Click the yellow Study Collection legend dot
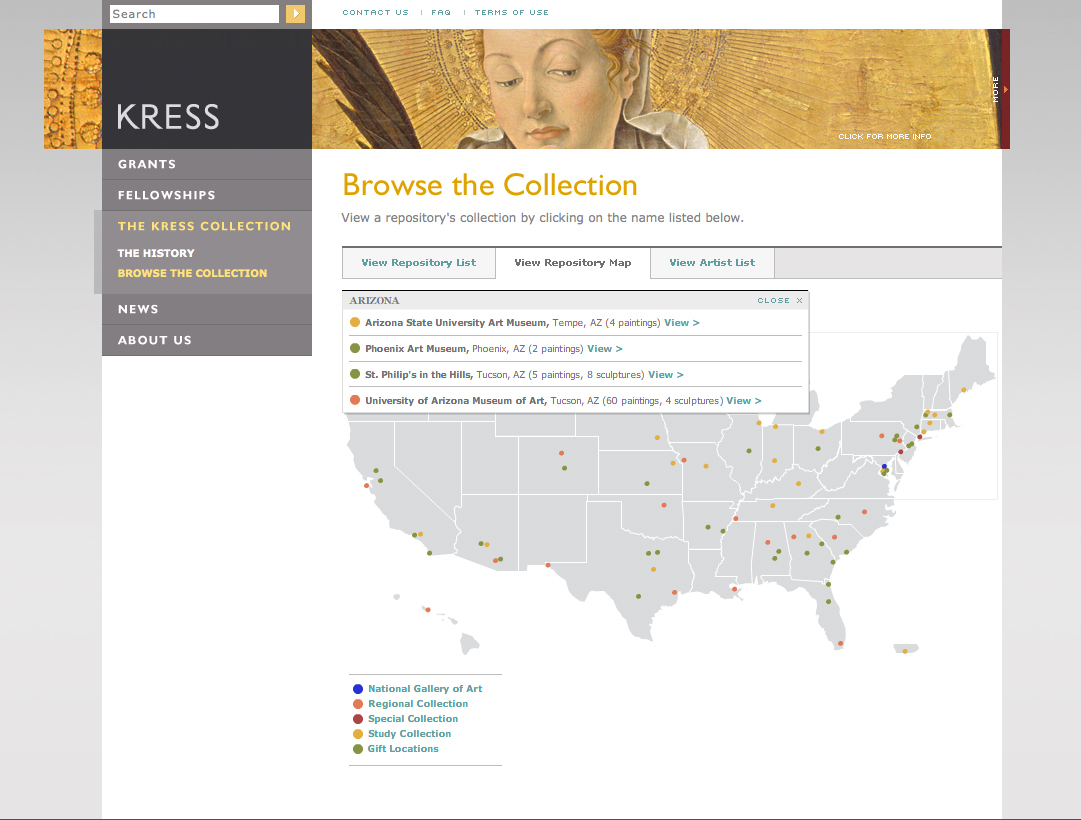This screenshot has height=820, width=1081. (358, 734)
